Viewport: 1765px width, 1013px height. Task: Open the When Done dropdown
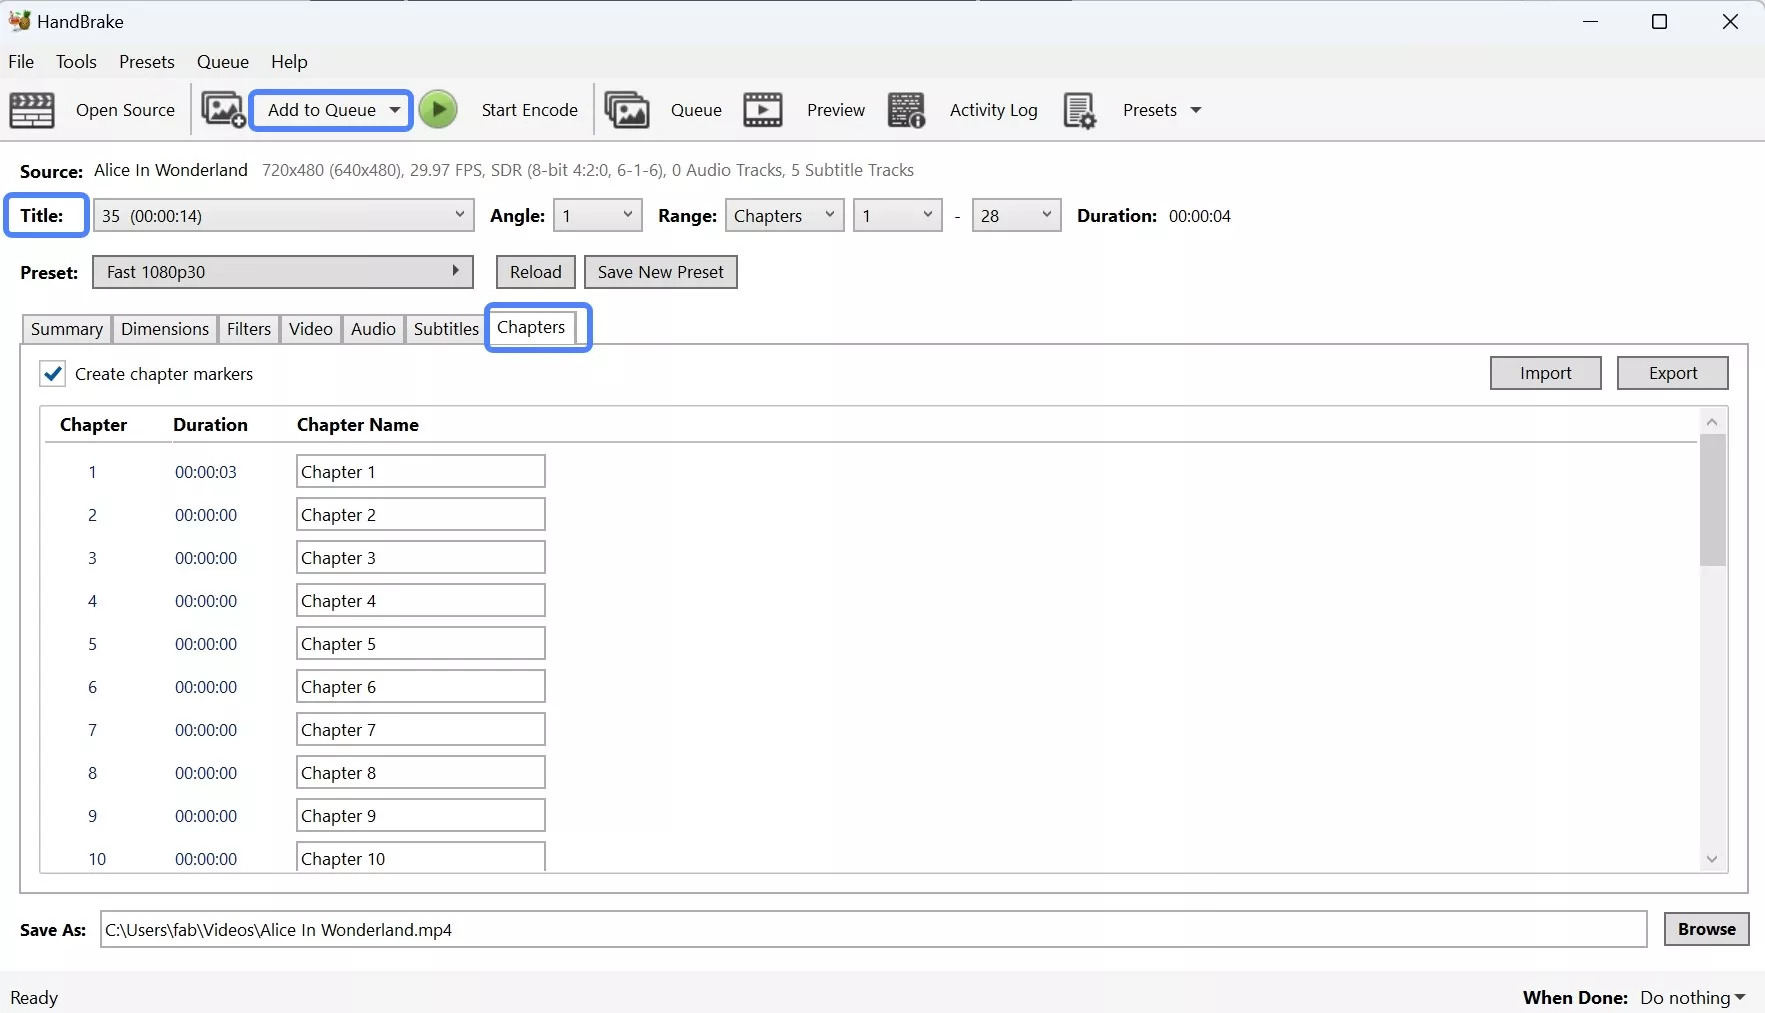(x=1692, y=997)
